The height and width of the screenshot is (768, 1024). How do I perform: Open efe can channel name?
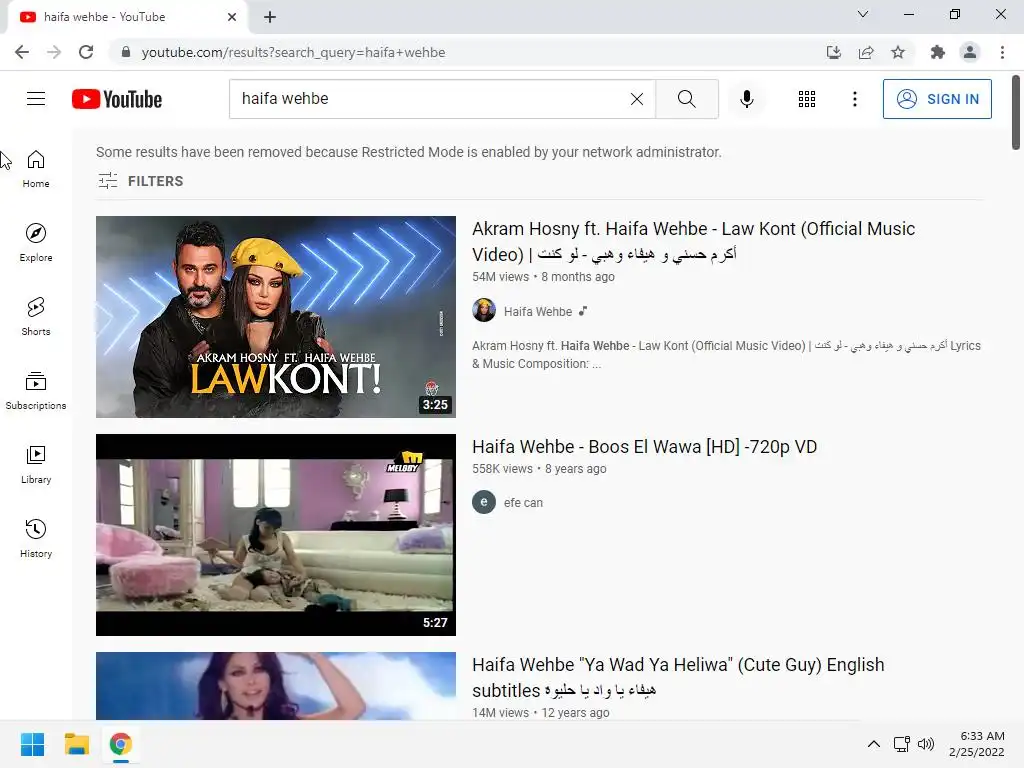point(523,502)
